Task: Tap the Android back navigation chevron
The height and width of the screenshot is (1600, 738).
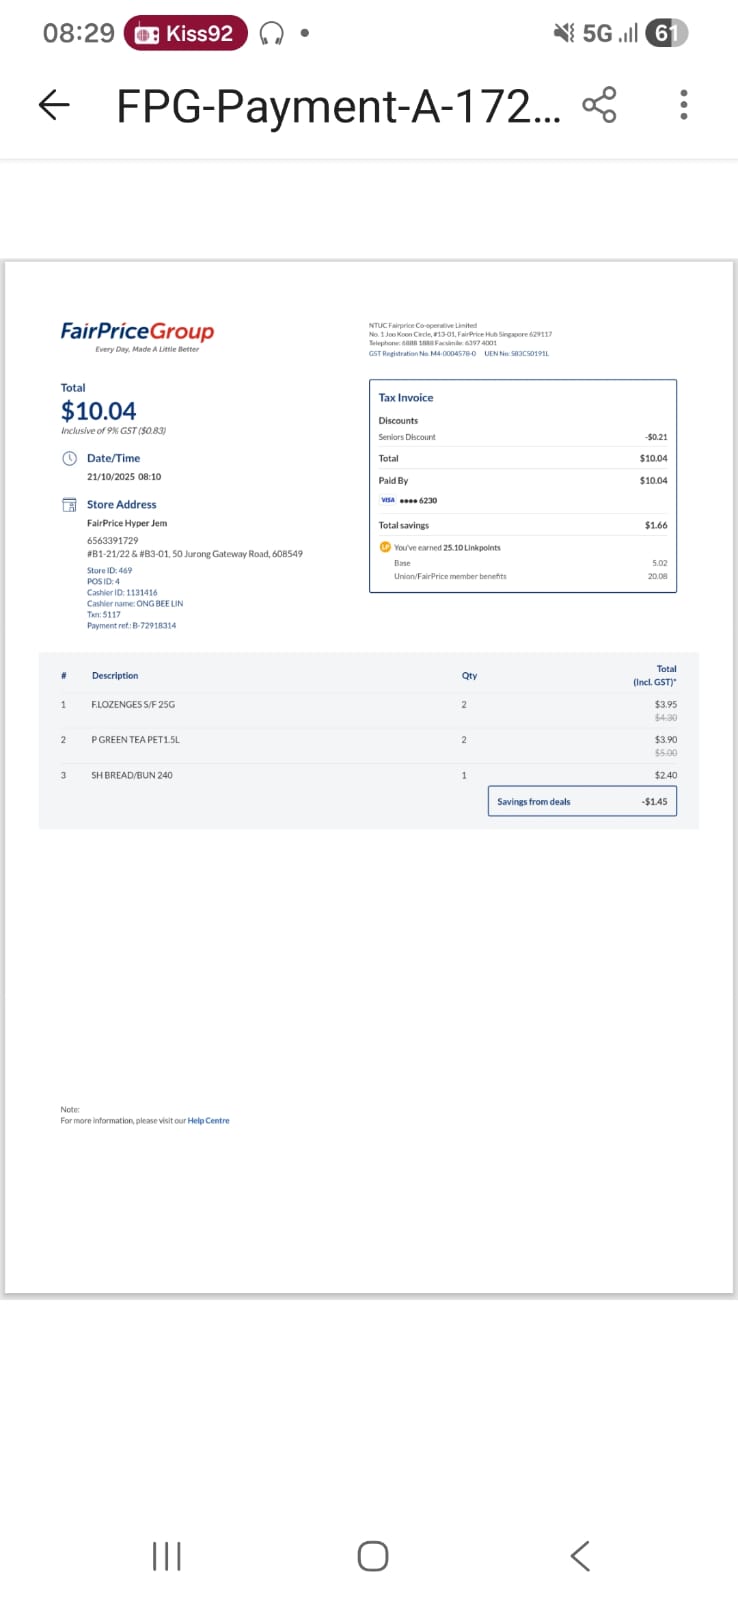Action: click(580, 1556)
